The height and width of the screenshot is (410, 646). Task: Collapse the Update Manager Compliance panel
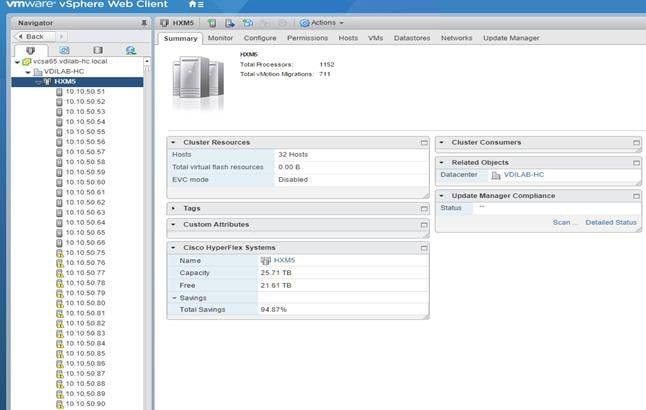pos(442,196)
